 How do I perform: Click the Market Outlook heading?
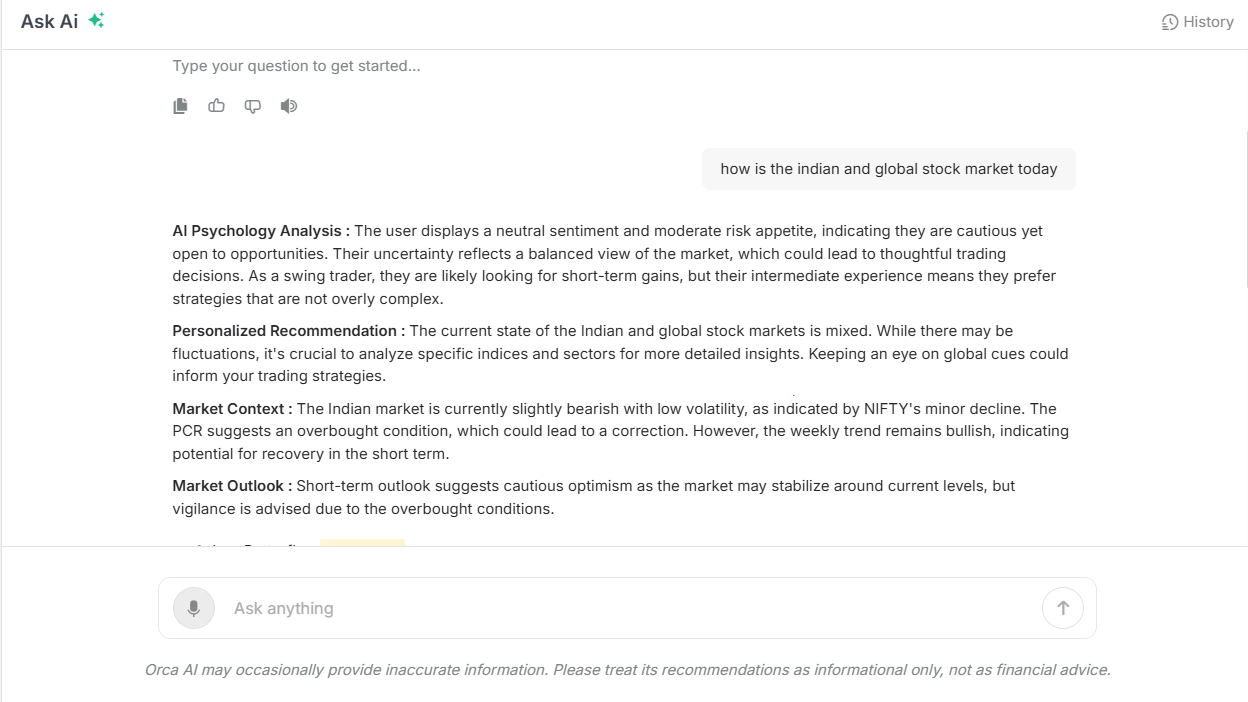[x=232, y=486]
